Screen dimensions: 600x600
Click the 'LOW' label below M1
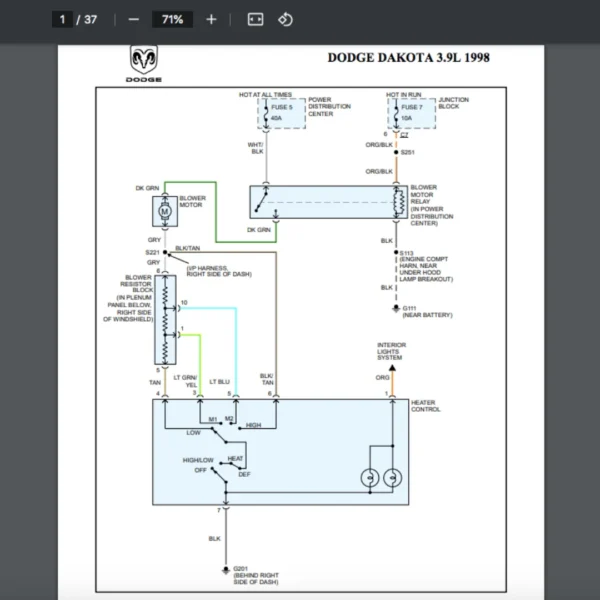coord(193,432)
